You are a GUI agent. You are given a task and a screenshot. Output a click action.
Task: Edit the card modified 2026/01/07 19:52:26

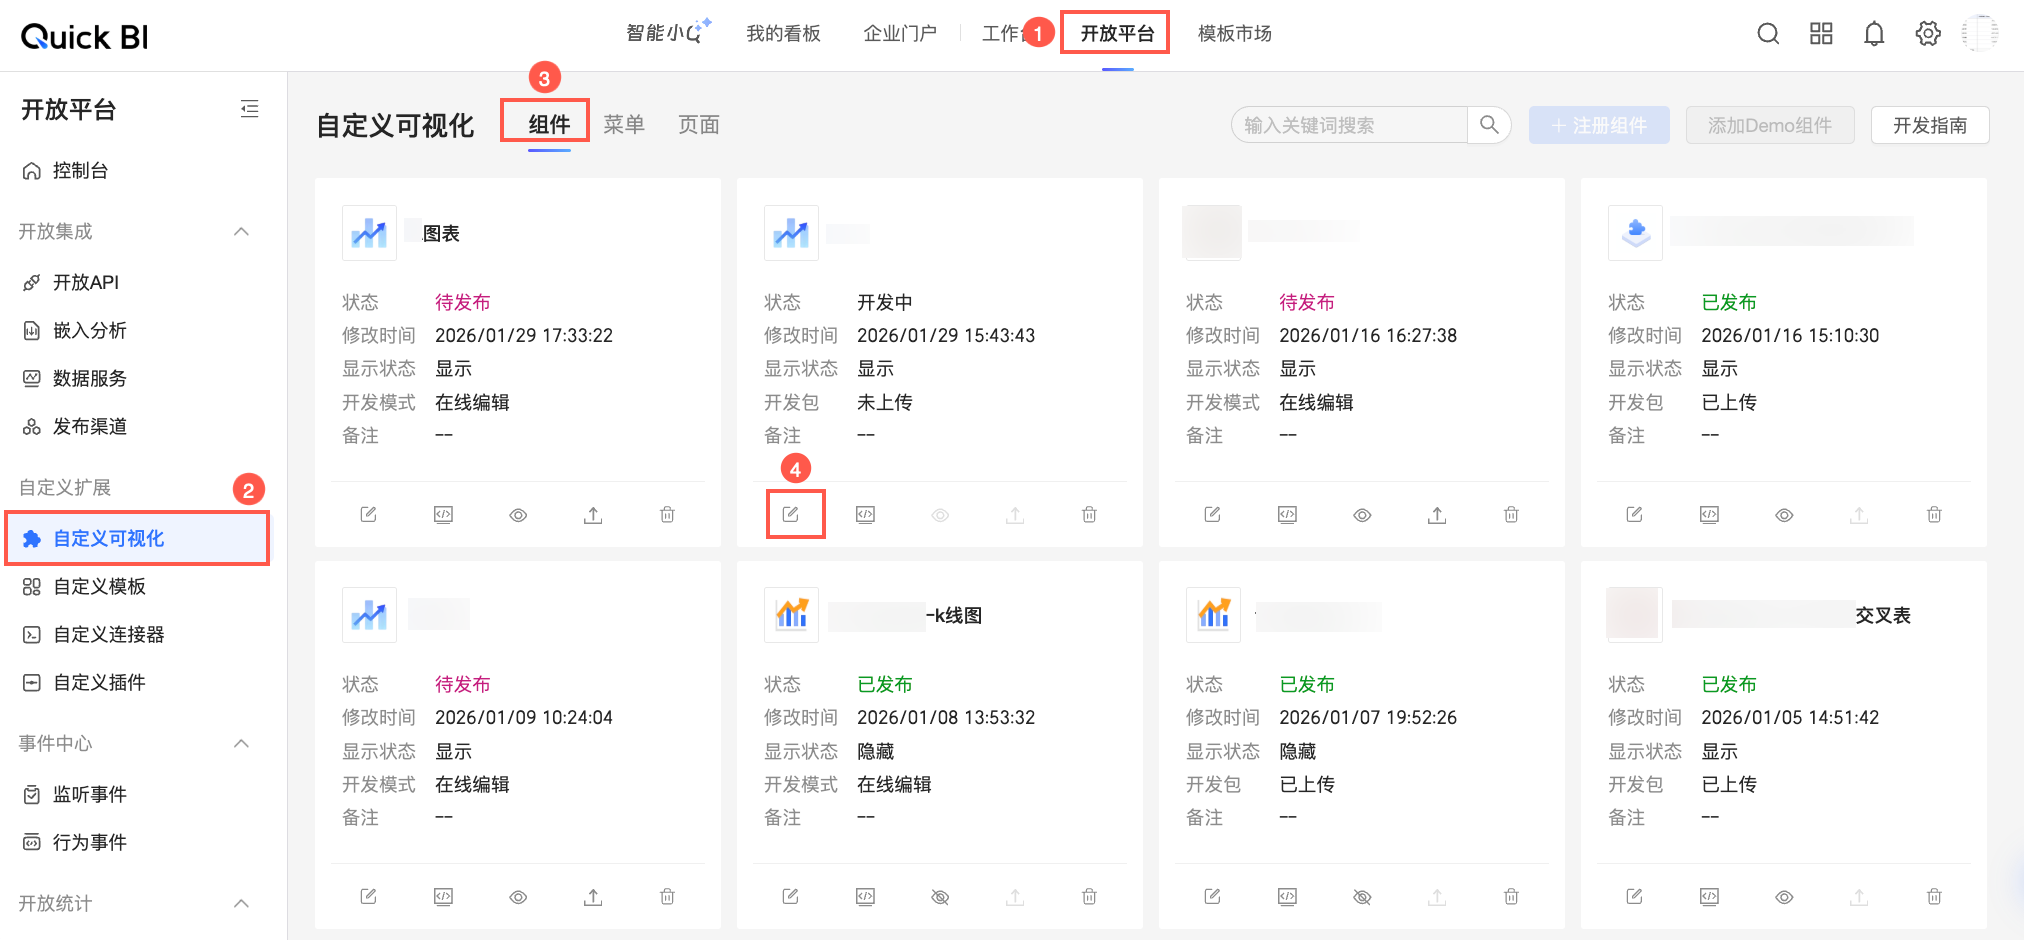pyautogui.click(x=1212, y=896)
